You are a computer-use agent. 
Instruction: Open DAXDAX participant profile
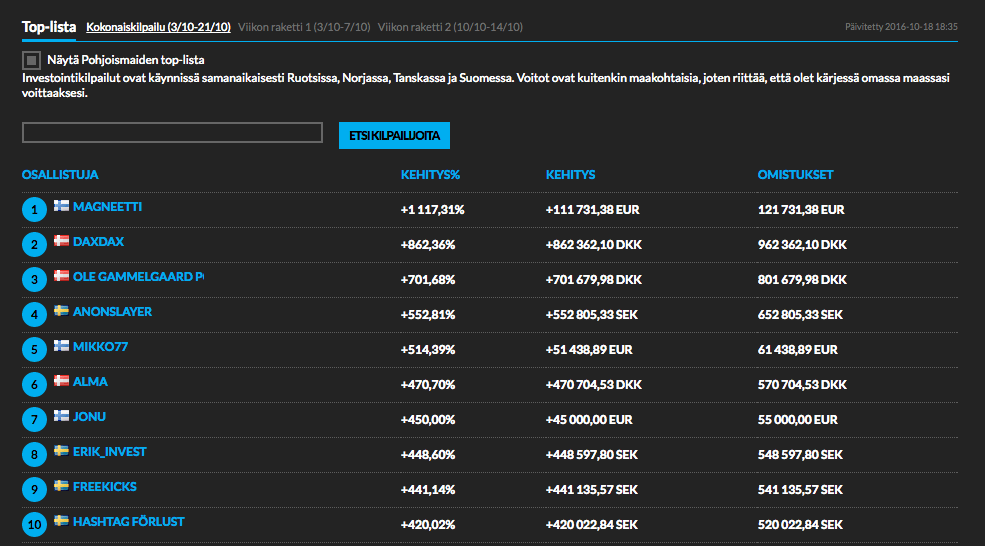pyautogui.click(x=98, y=242)
